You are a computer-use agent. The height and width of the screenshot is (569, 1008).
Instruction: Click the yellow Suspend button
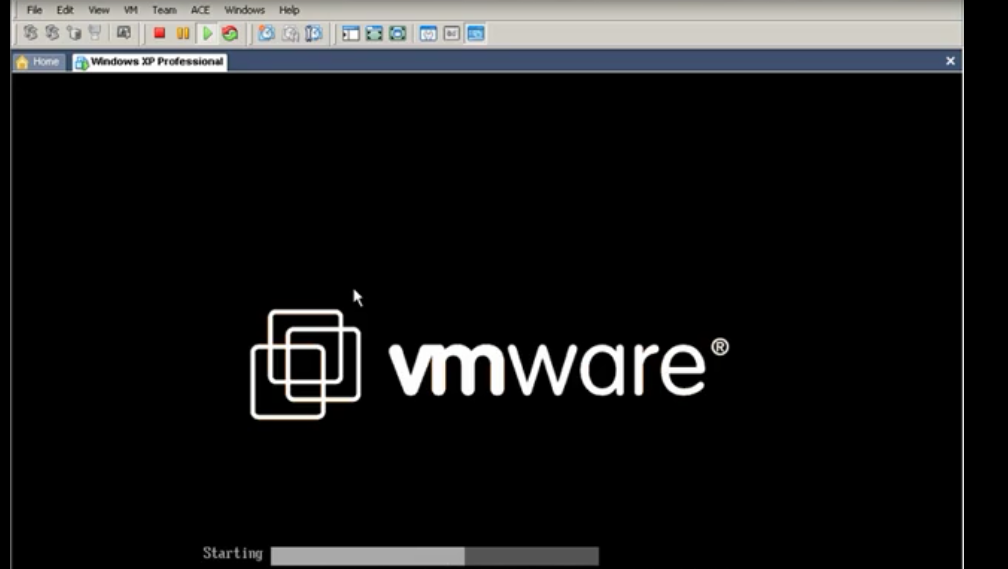coord(183,33)
